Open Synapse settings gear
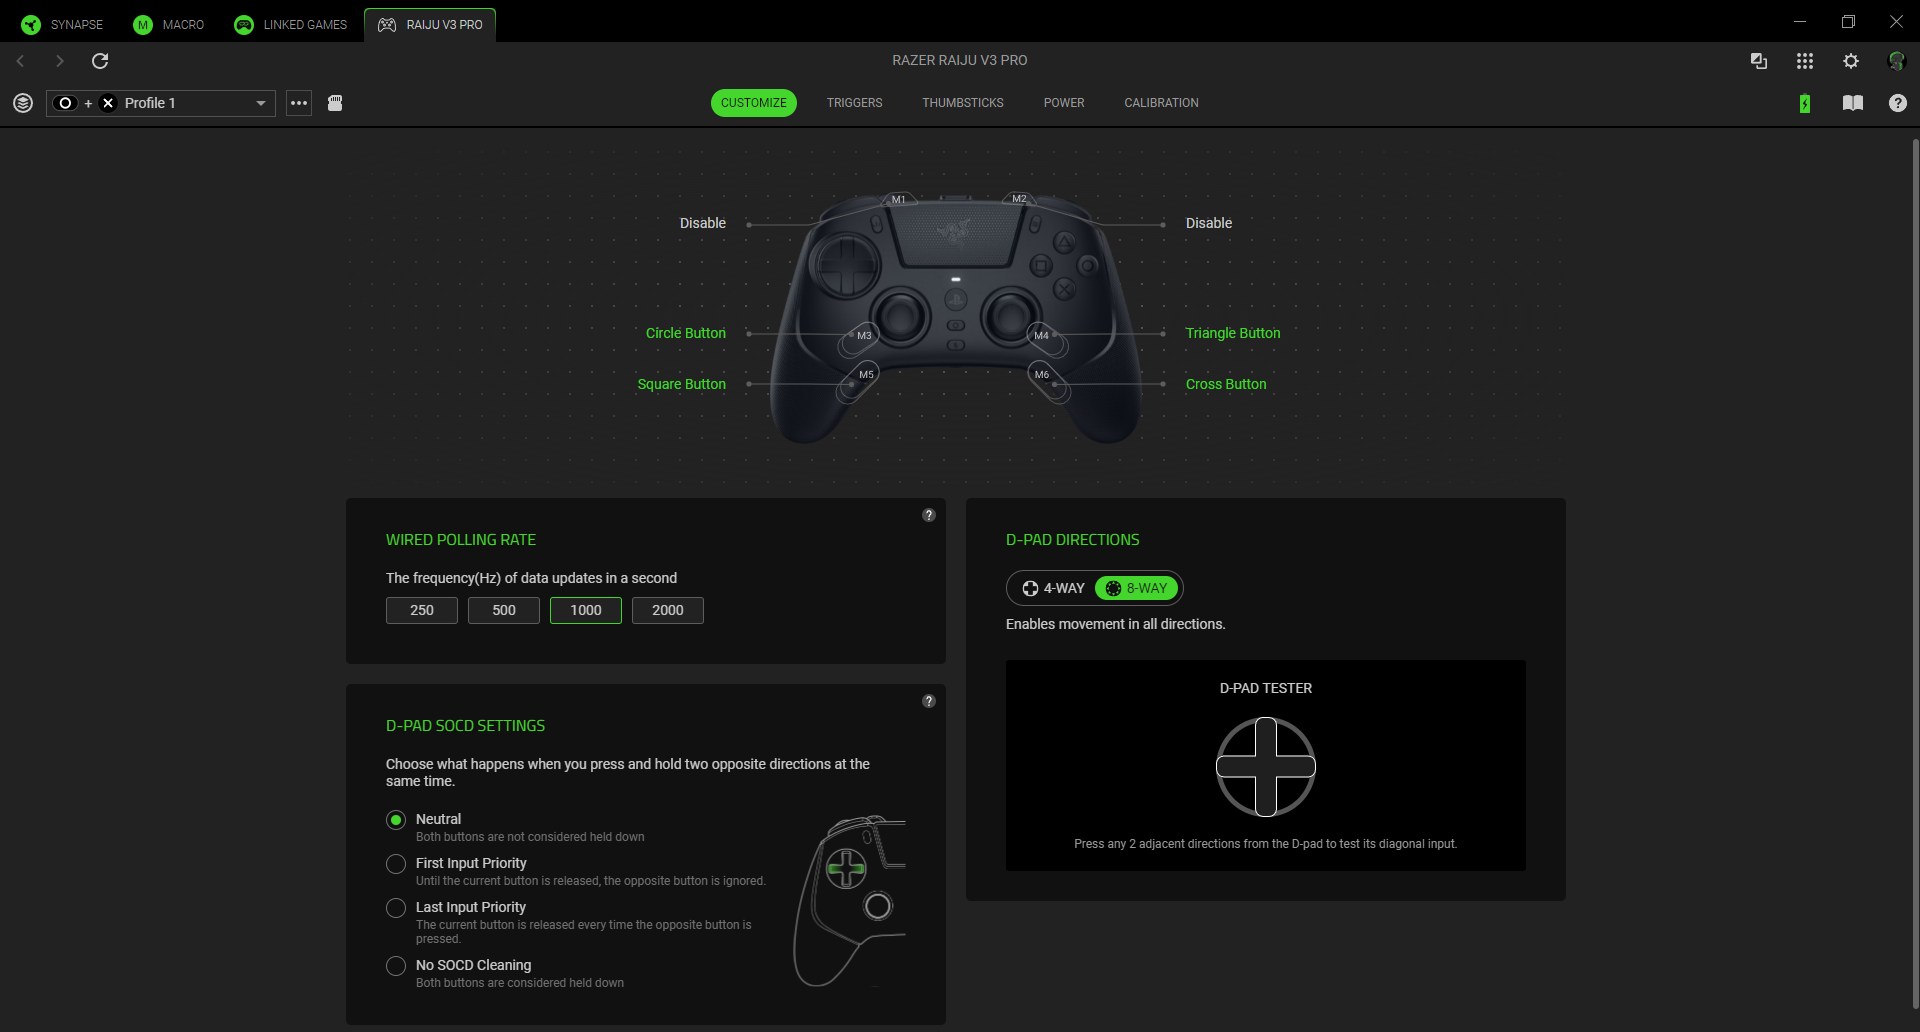Viewport: 1920px width, 1032px height. [x=1850, y=61]
